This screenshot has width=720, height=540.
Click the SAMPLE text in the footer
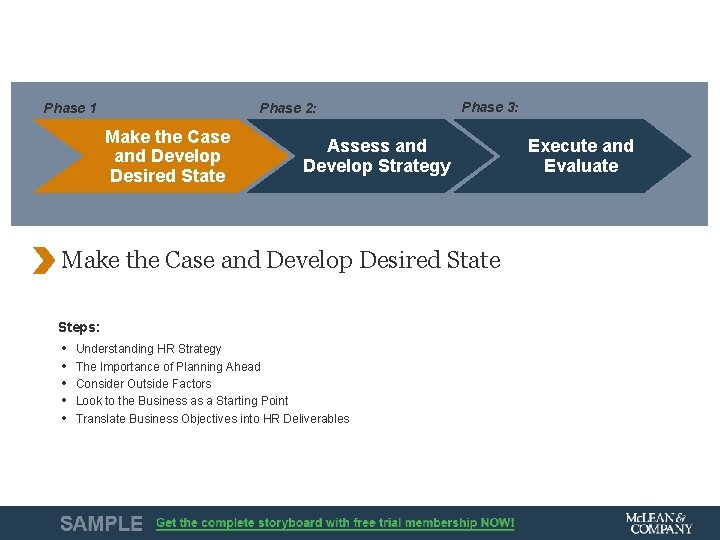tap(101, 523)
